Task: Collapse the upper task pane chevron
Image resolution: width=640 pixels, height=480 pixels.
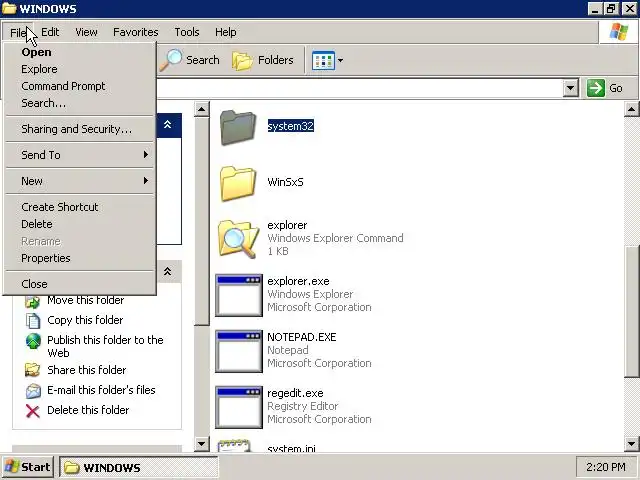Action: click(167, 124)
